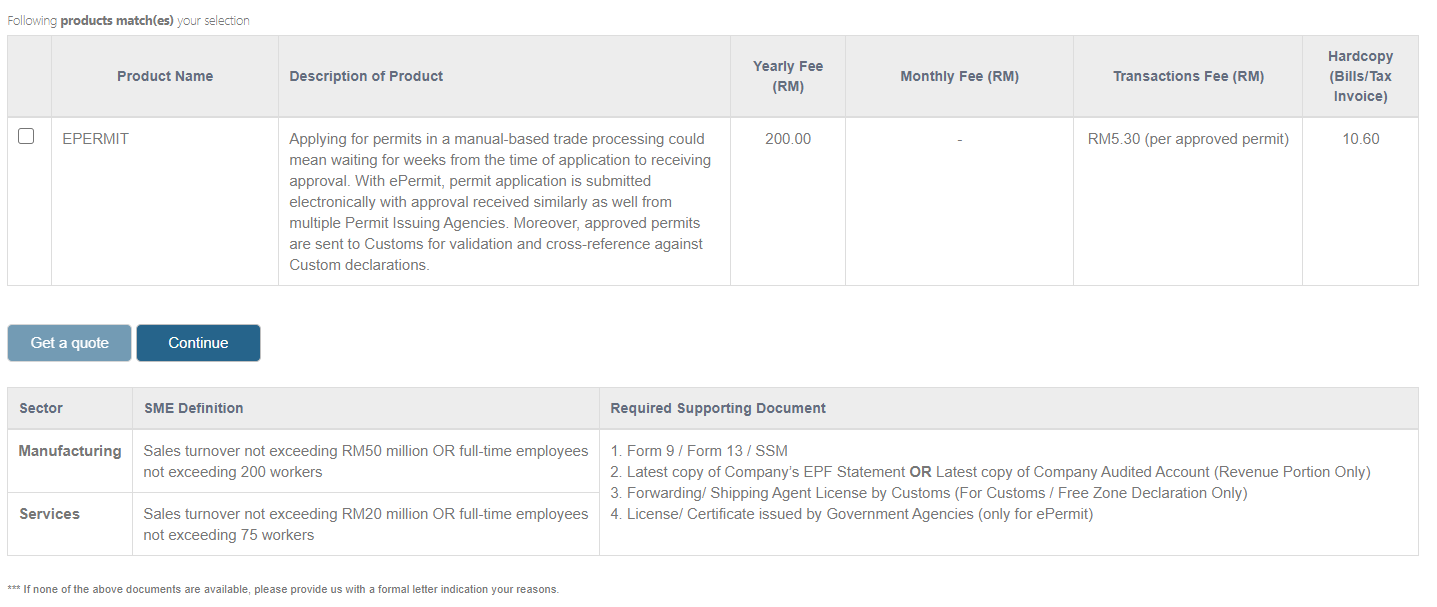This screenshot has height=607, width=1437.
Task: Click the Required Supporting Document header
Action: click(x=718, y=408)
